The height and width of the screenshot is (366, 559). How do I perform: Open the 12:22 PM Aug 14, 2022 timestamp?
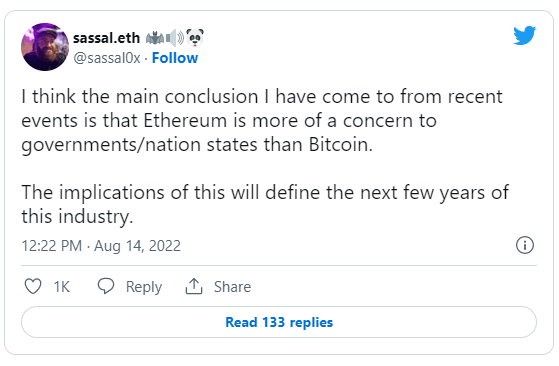click(x=101, y=246)
